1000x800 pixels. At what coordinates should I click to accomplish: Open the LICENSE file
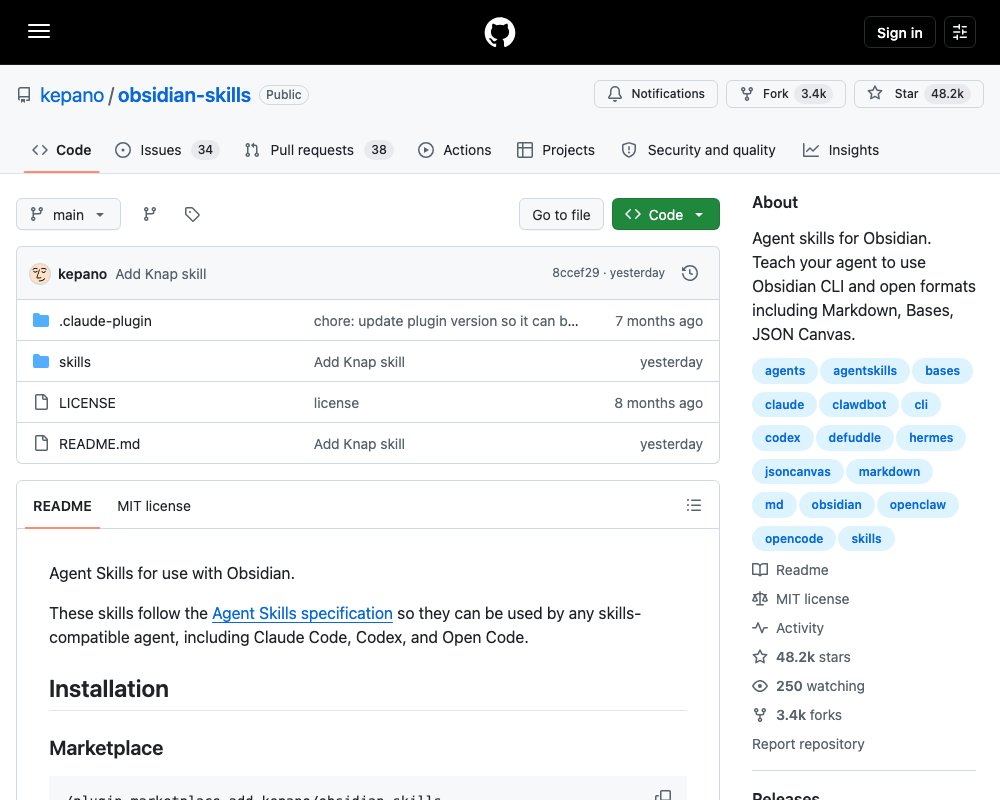pyautogui.click(x=87, y=403)
